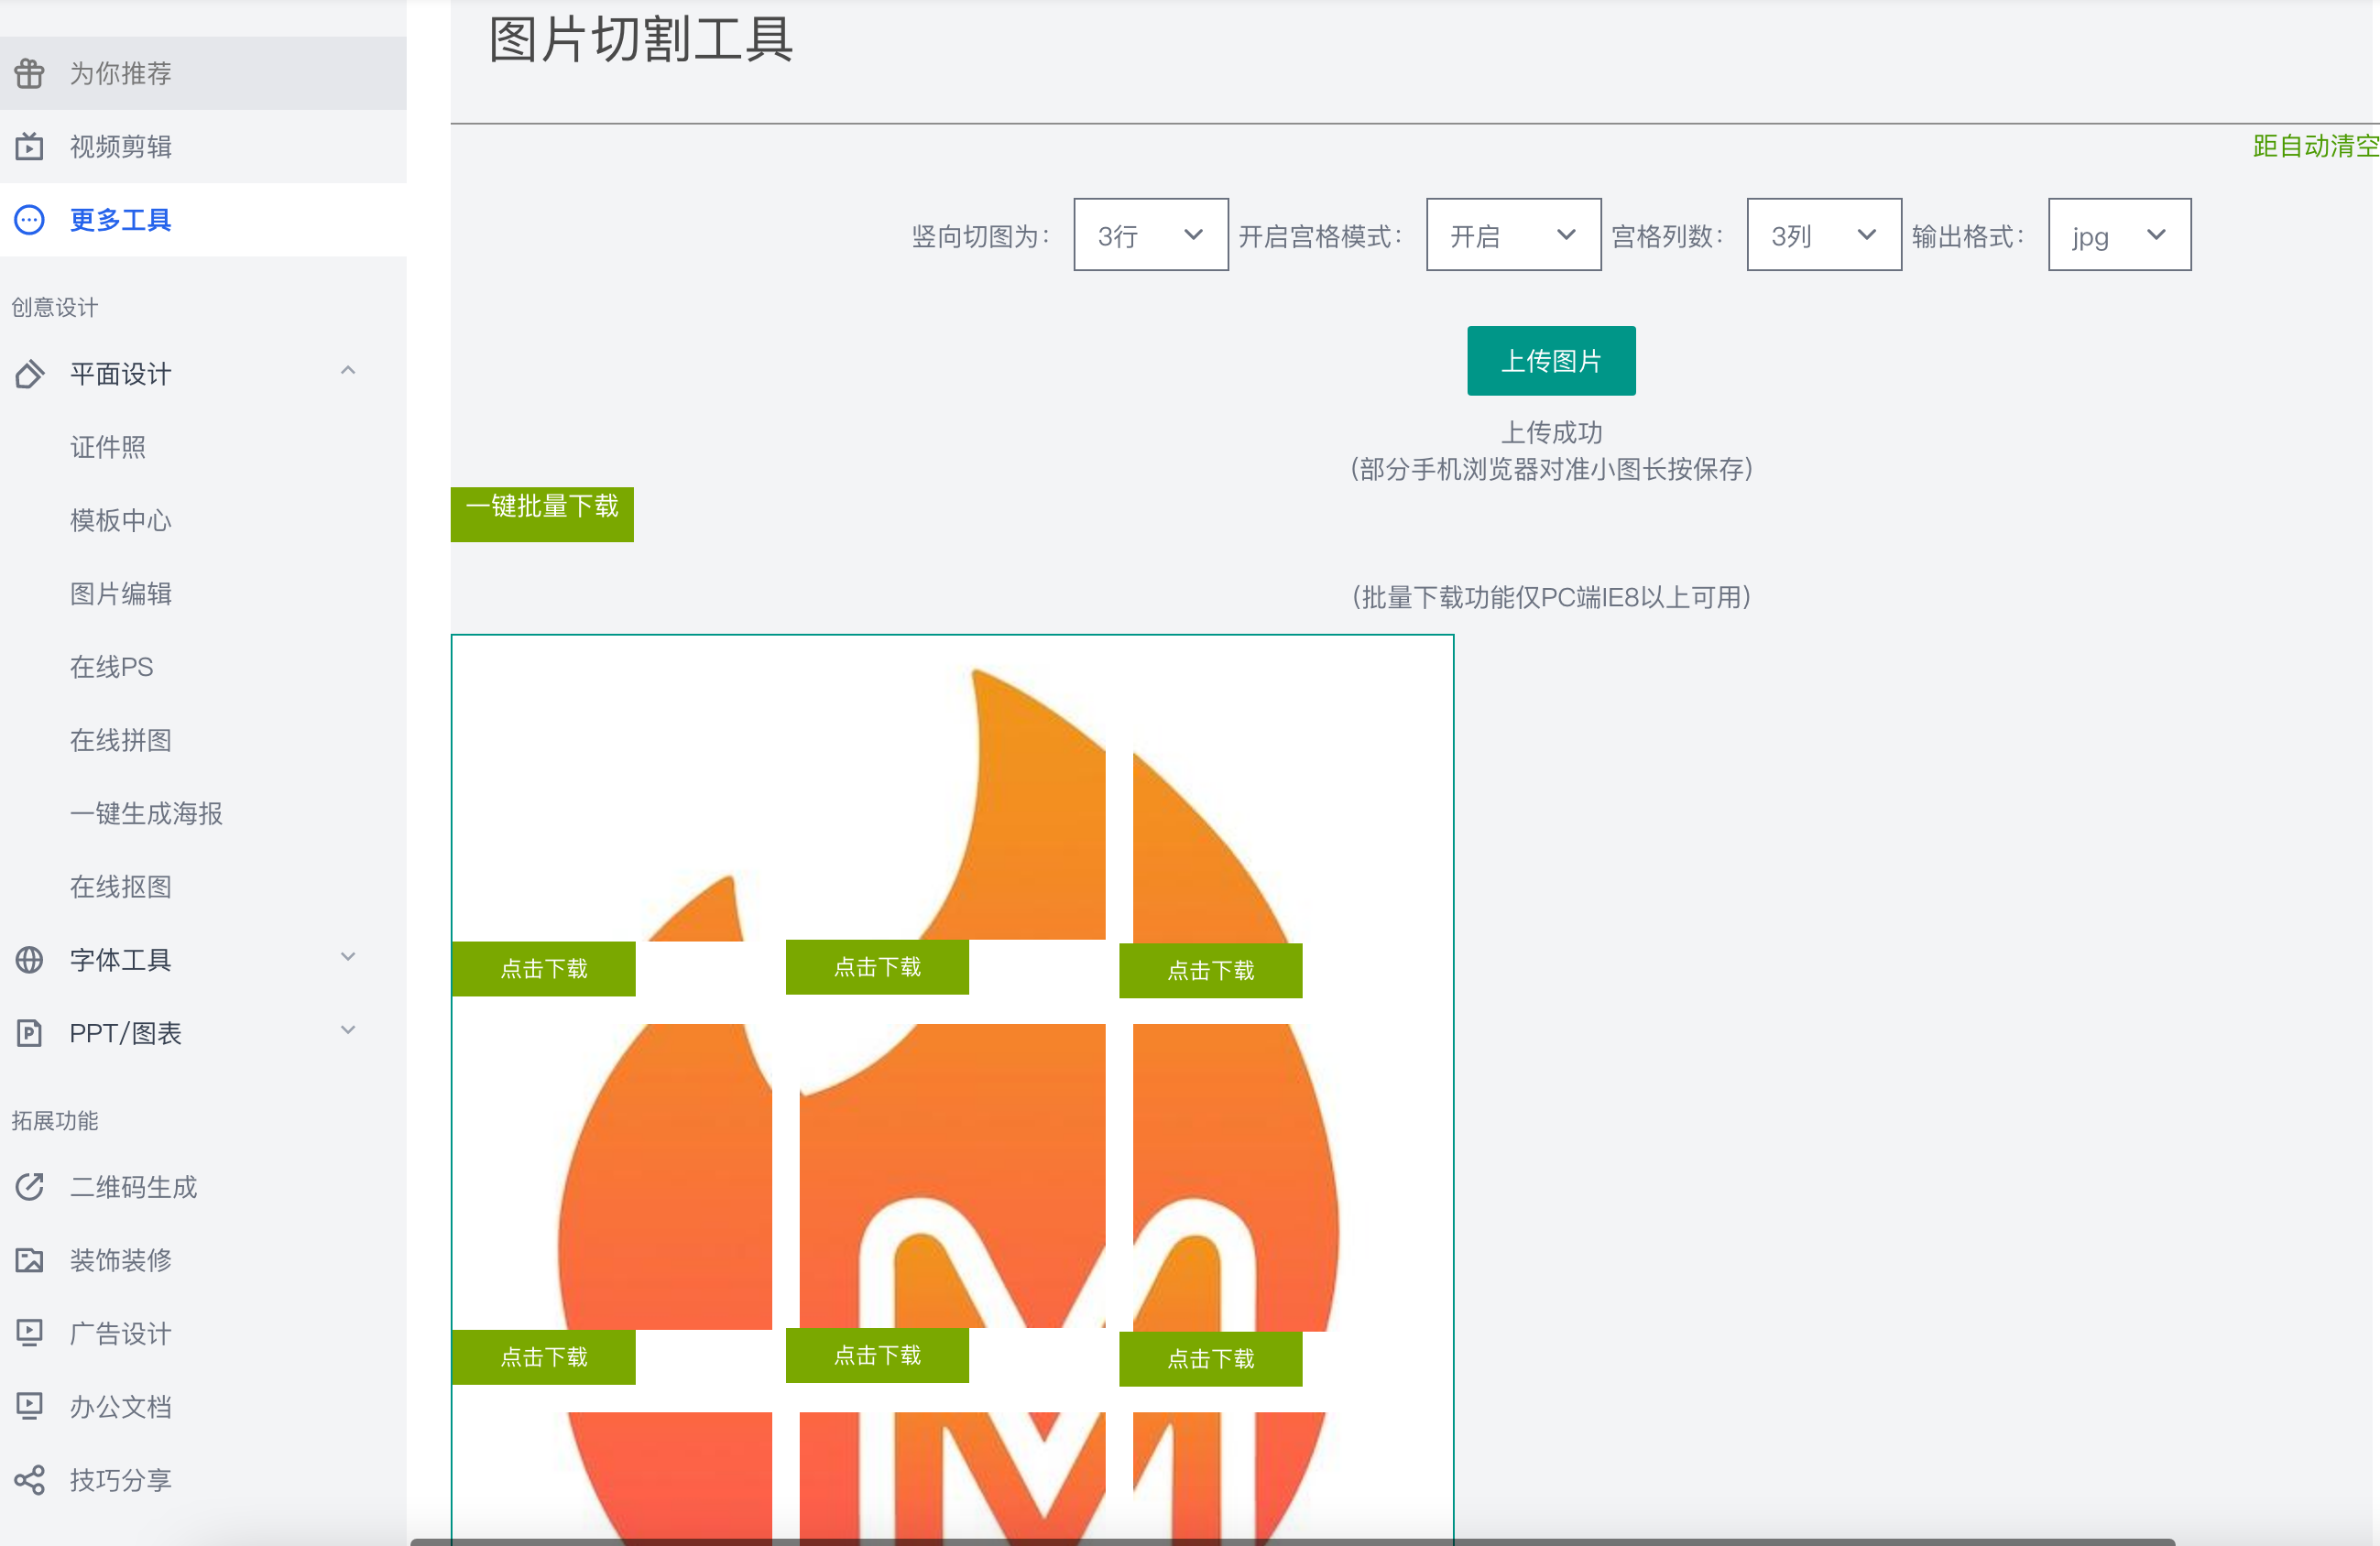
Task: Click the 为你推荐 gift icon
Action: coord(29,72)
